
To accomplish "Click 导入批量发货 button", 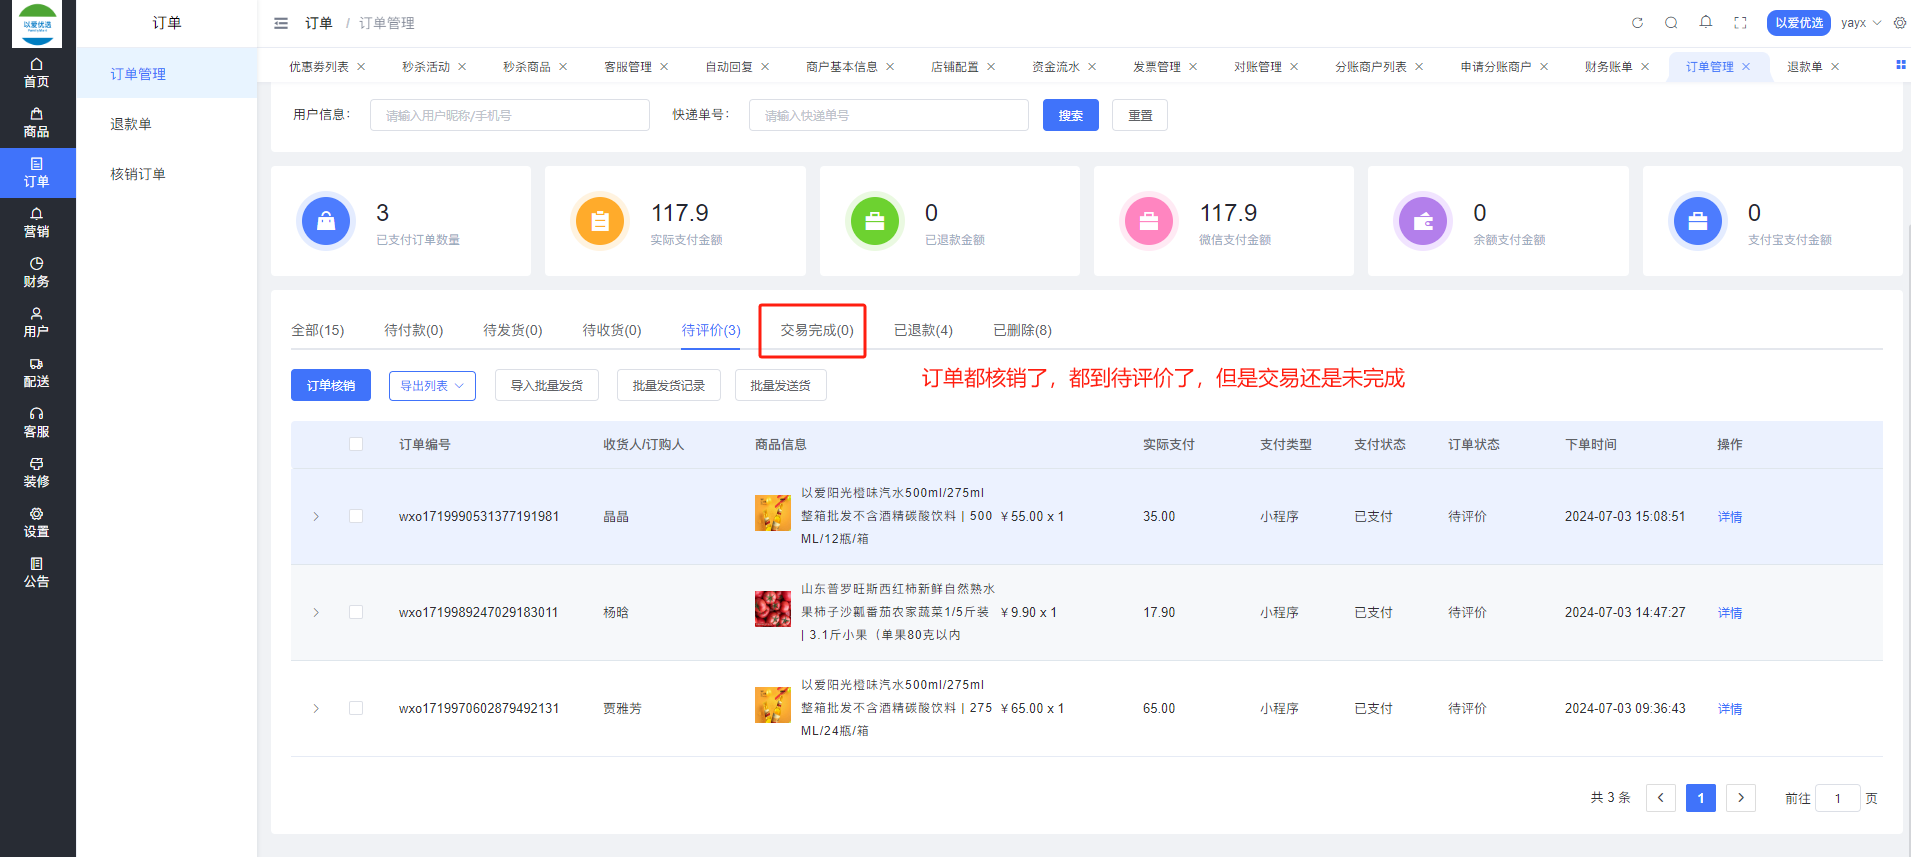I will pos(547,385).
